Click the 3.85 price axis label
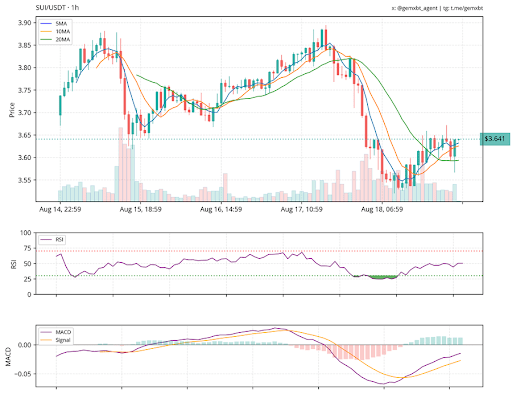This screenshot has height=394, width=512. [24, 45]
